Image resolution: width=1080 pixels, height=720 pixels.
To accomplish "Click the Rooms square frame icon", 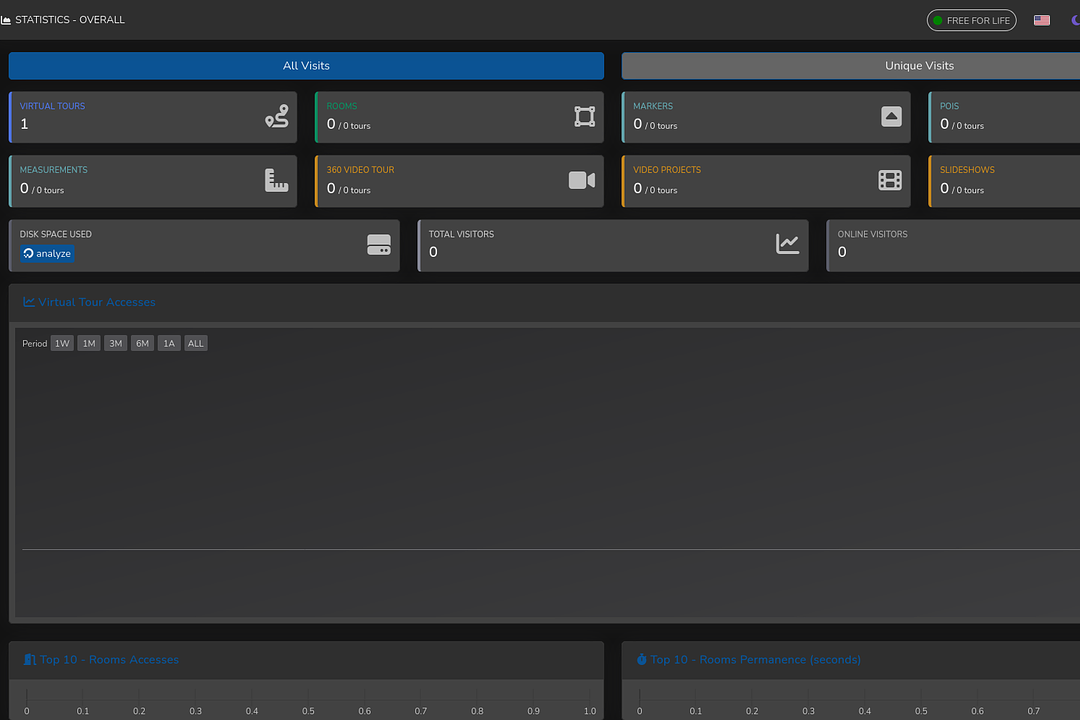I will point(584,117).
